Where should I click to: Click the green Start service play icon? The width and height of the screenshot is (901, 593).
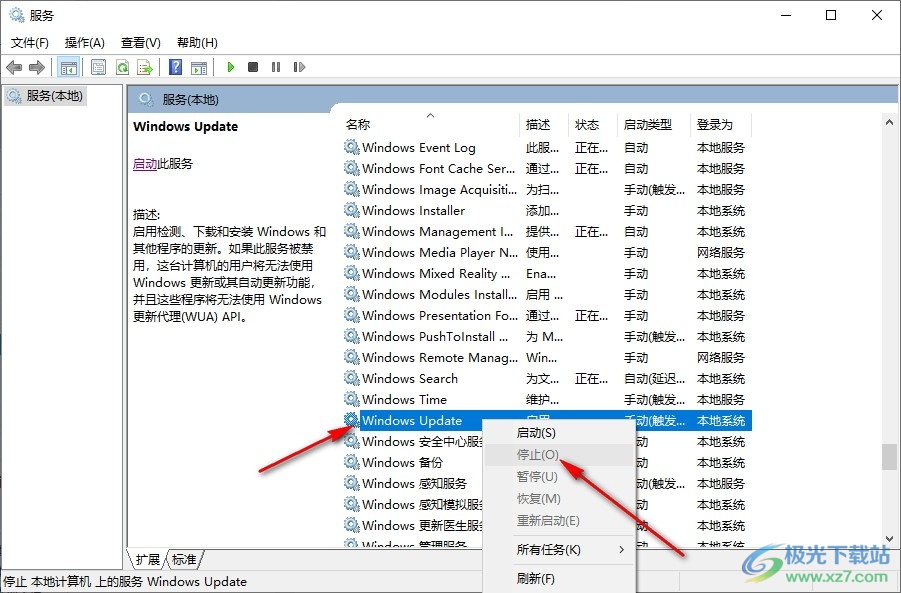(231, 67)
